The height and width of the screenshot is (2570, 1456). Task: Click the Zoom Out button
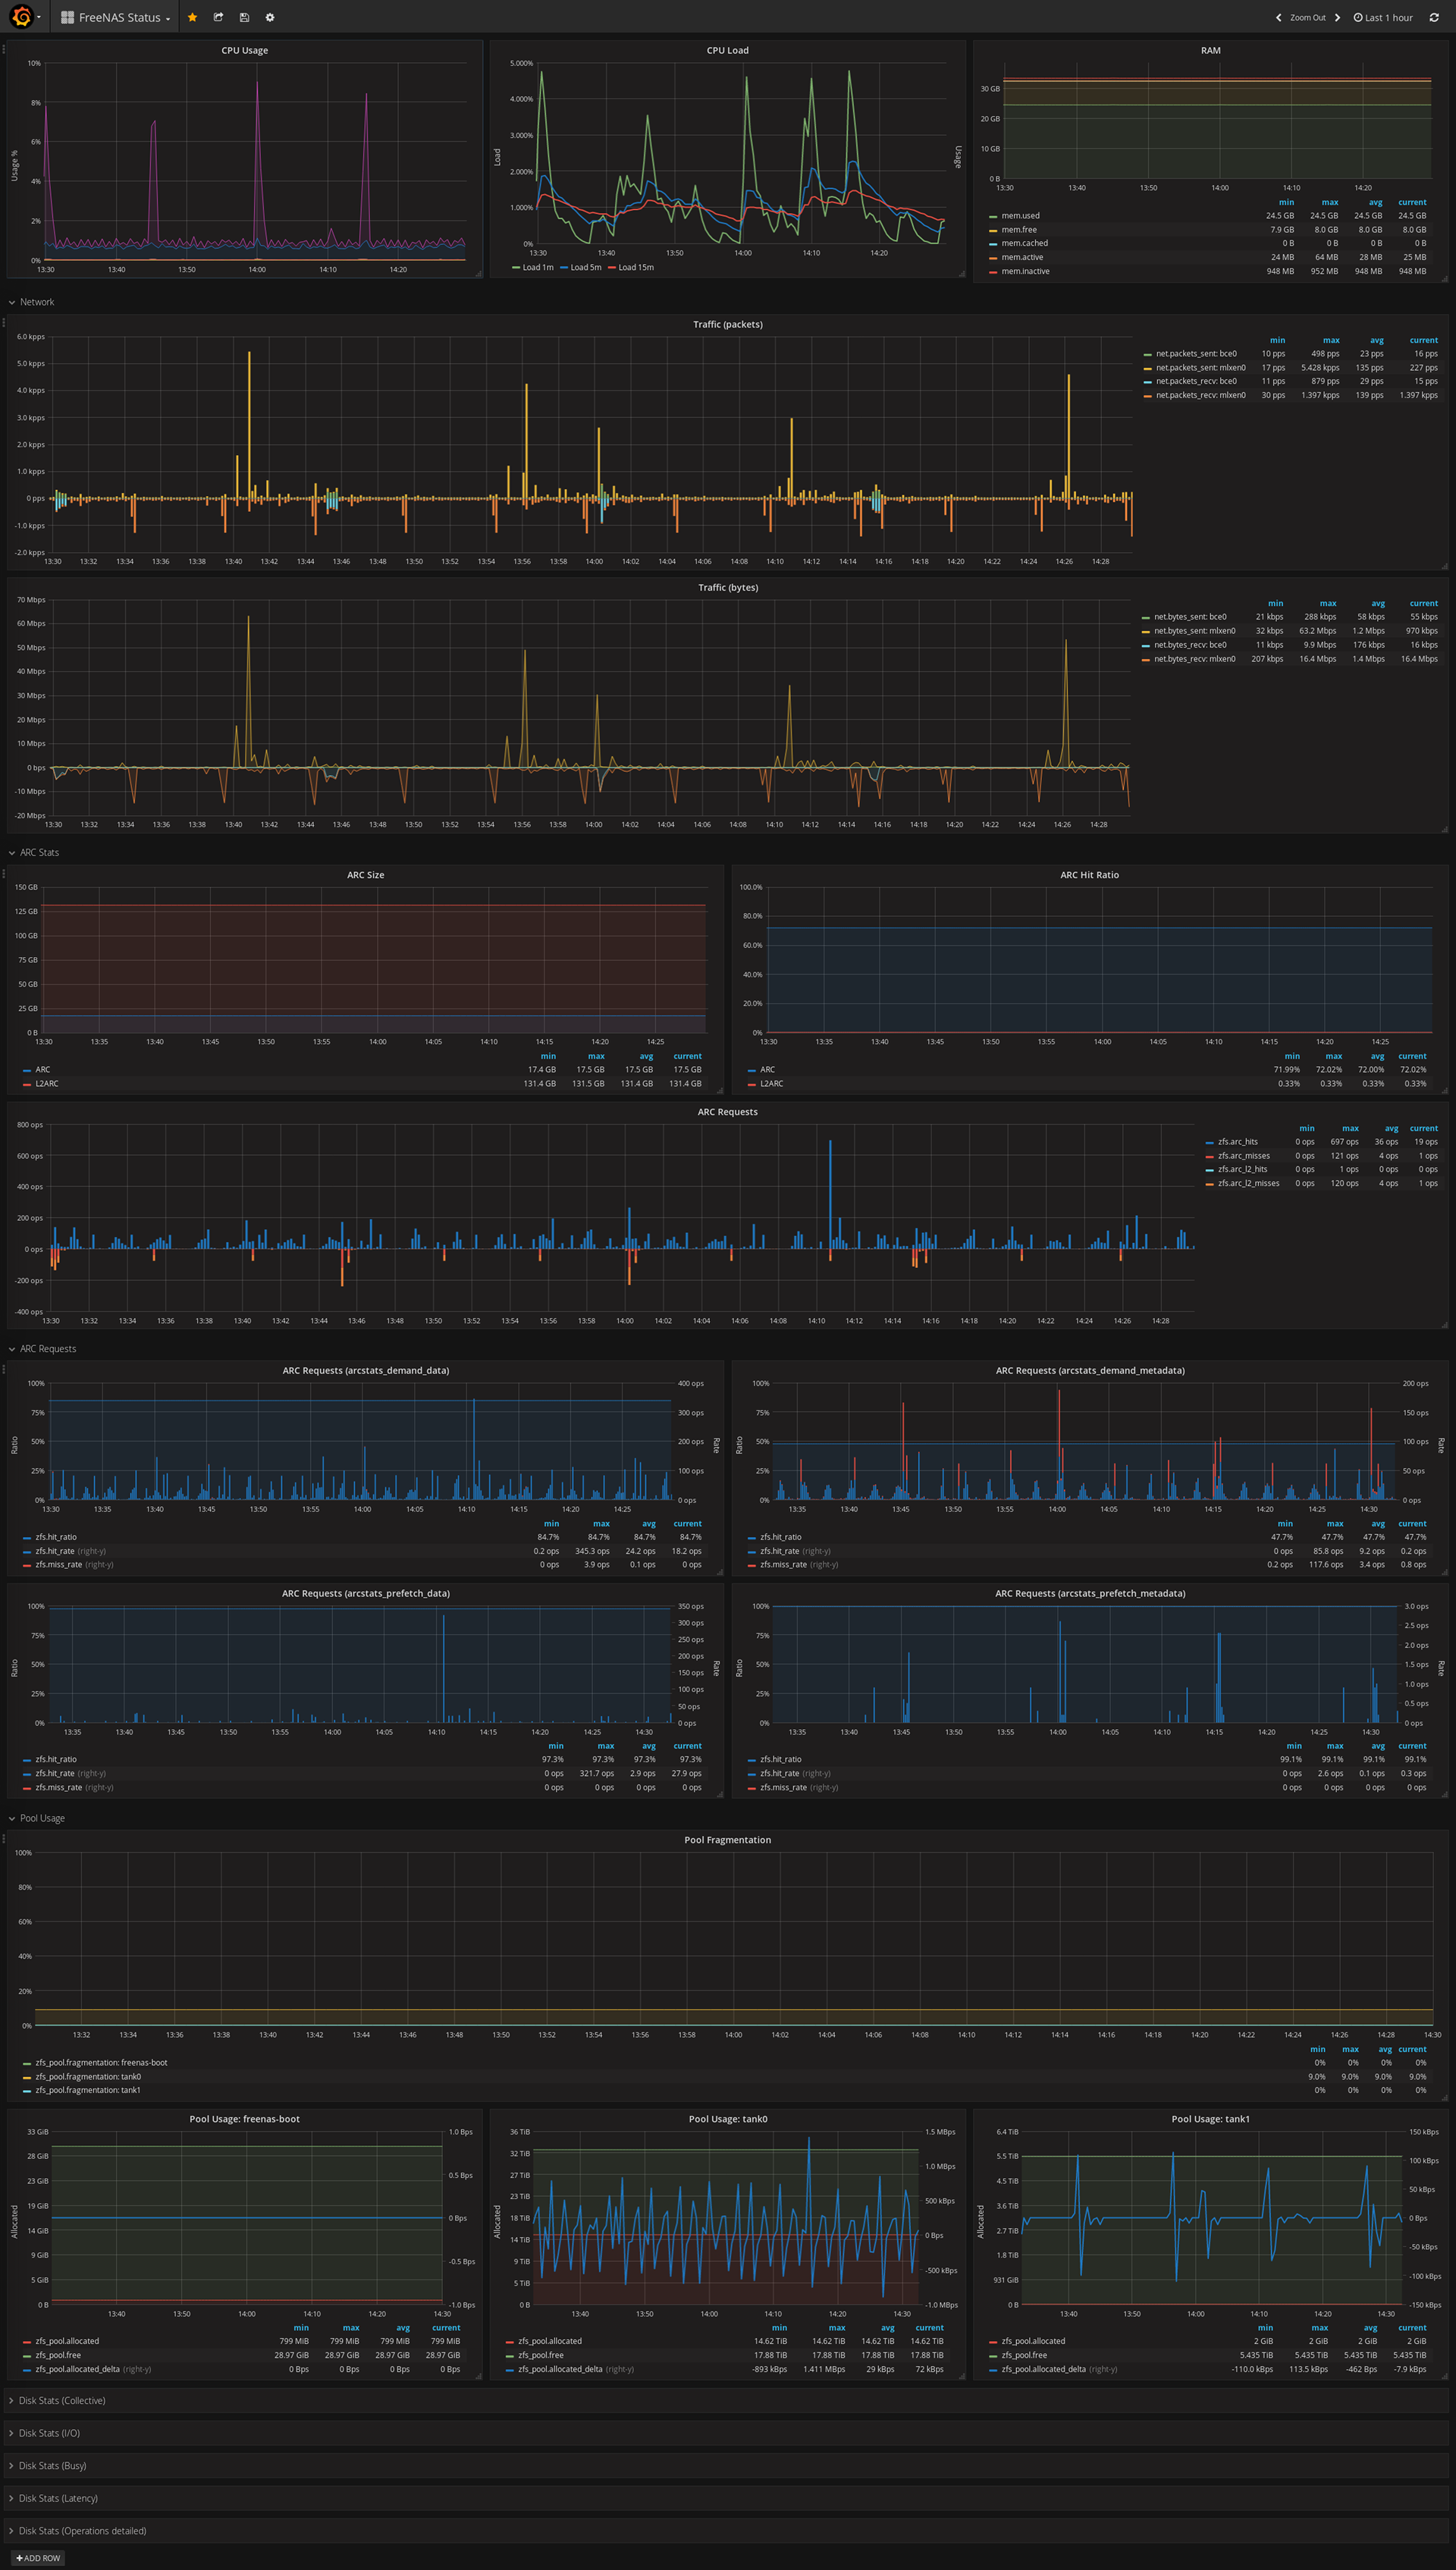coord(1307,17)
